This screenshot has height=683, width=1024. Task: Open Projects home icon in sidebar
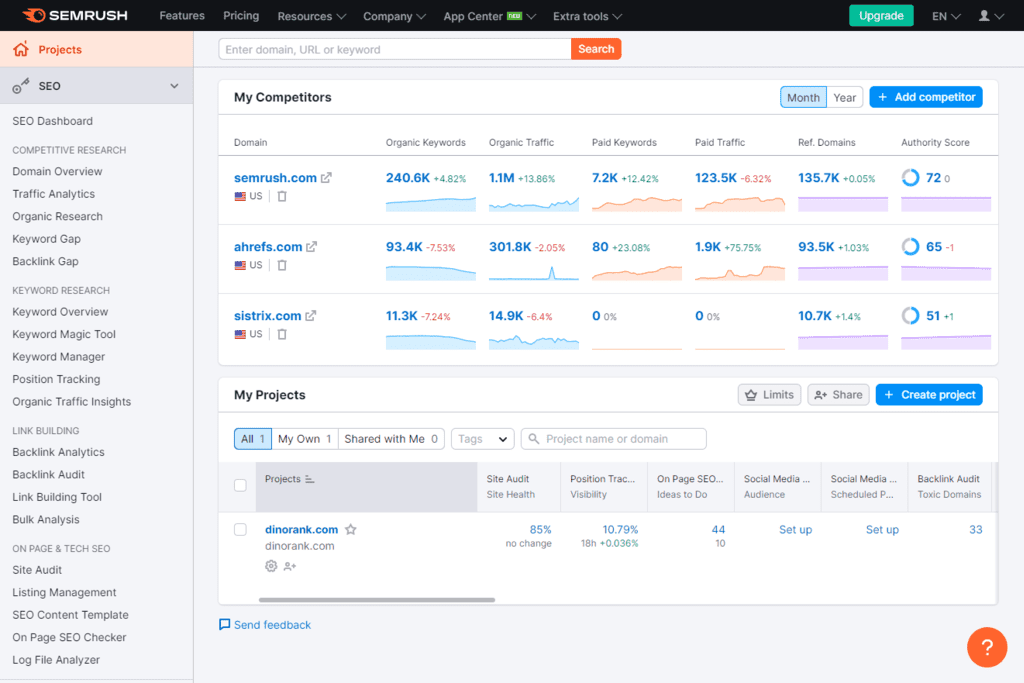coord(21,49)
